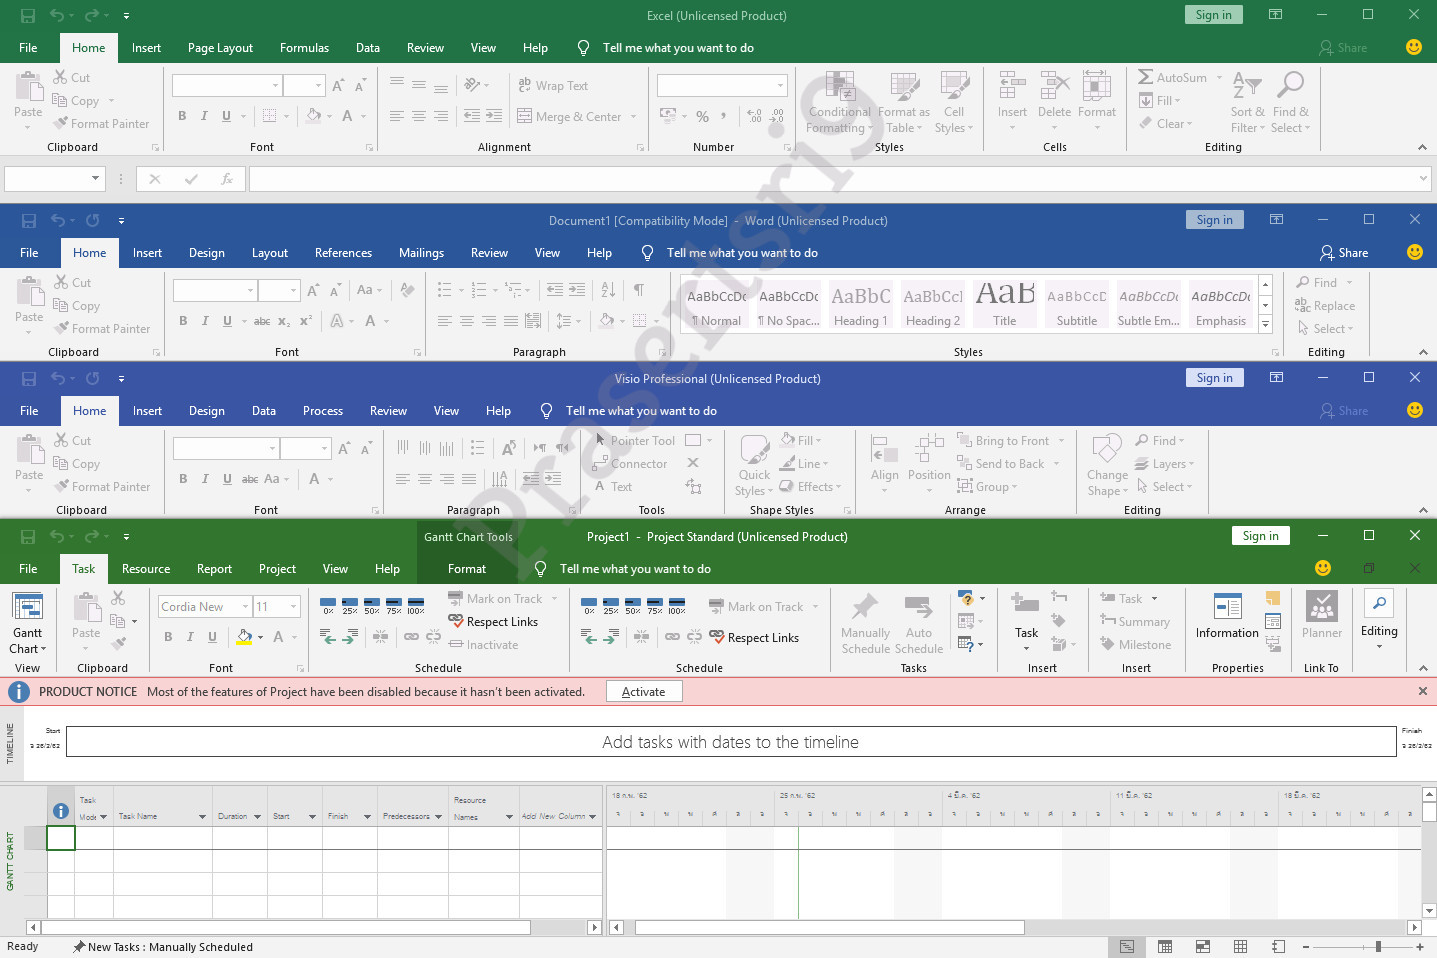The image size is (1437, 958).
Task: Click Sign in button in Excel
Action: pyautogui.click(x=1213, y=15)
